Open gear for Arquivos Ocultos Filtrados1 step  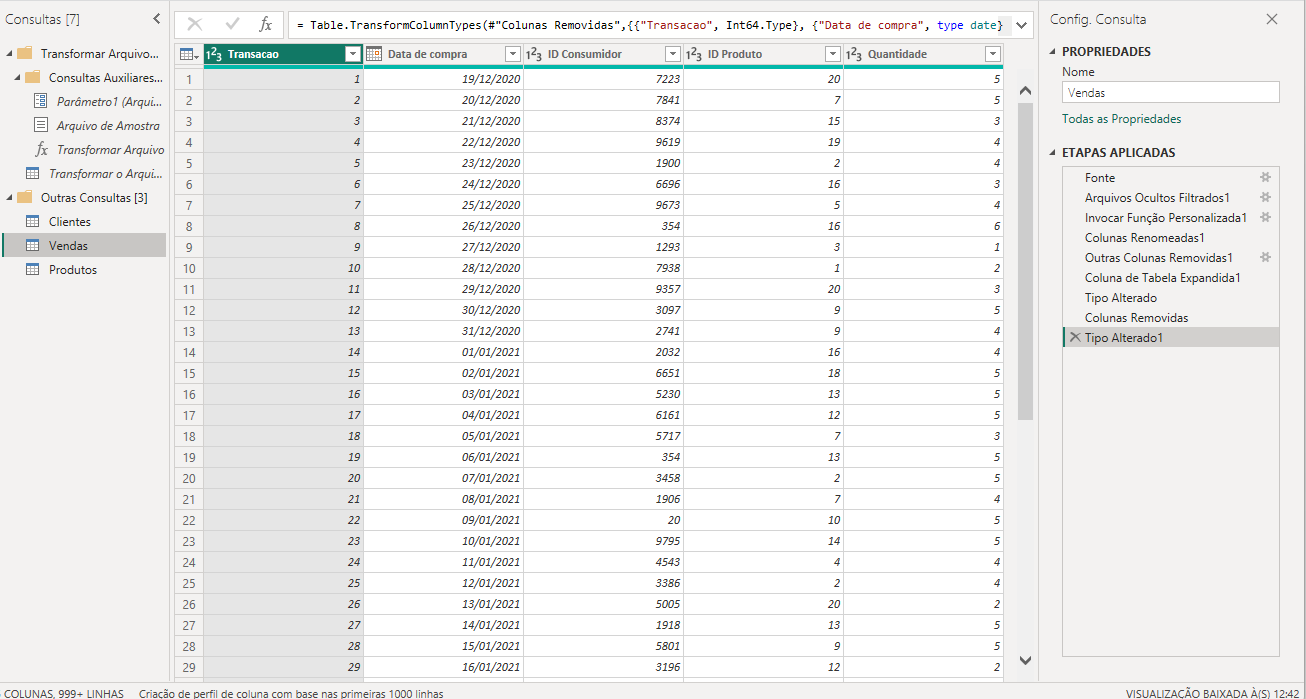pyautogui.click(x=1265, y=198)
